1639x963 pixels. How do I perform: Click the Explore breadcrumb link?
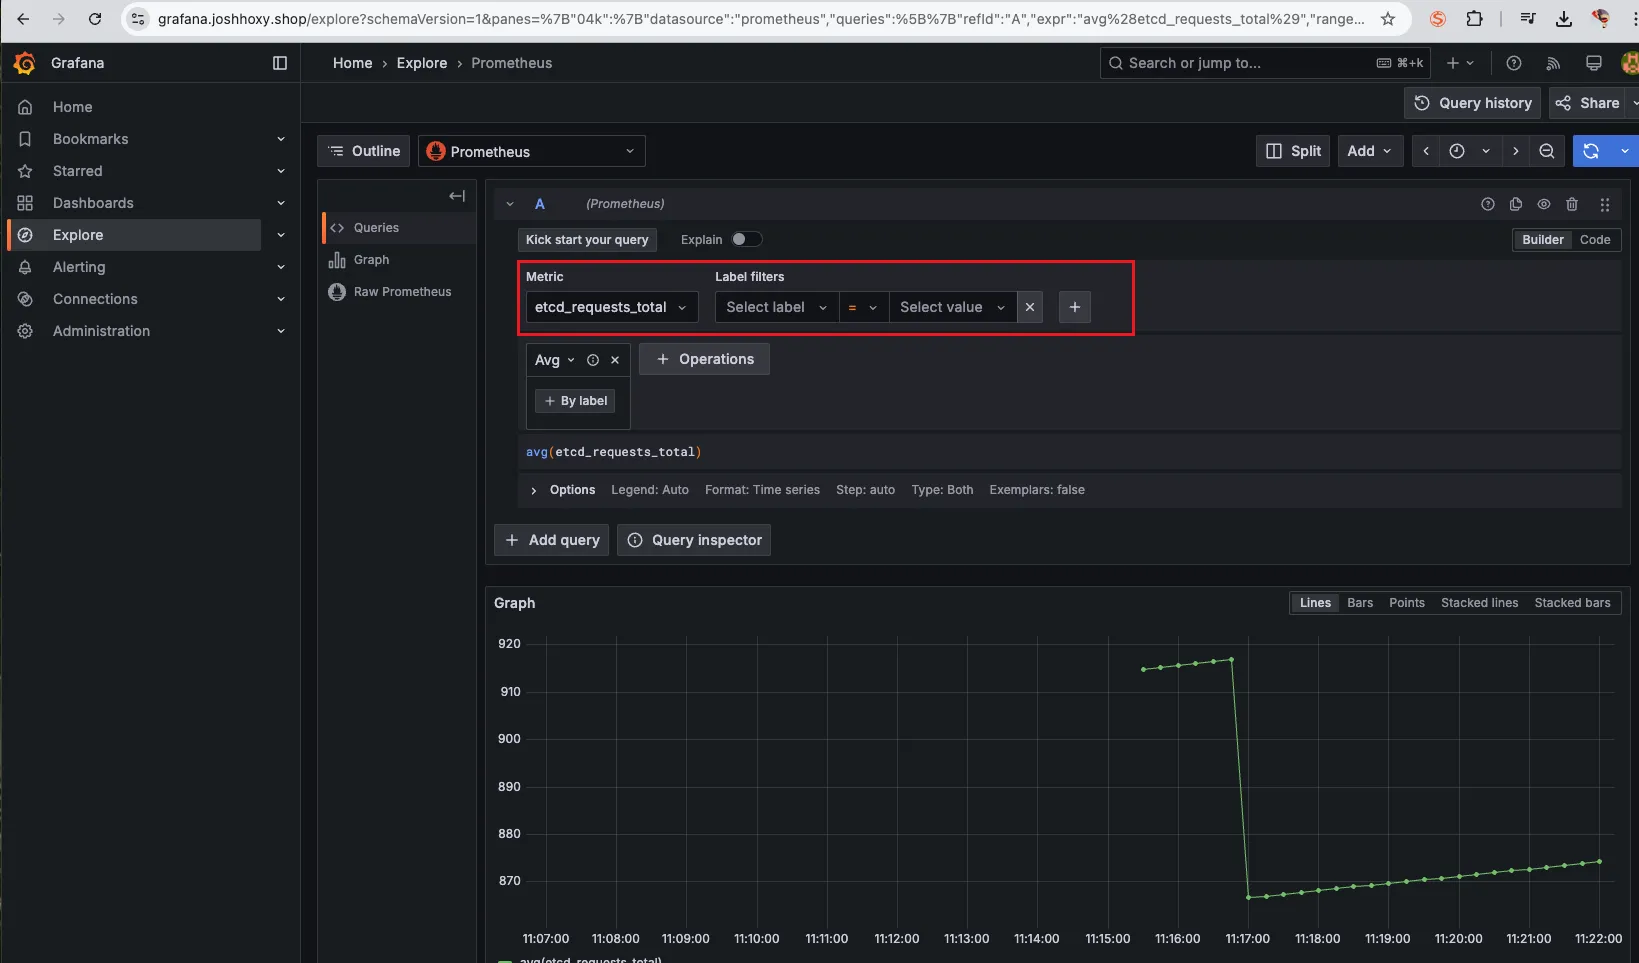coord(422,63)
